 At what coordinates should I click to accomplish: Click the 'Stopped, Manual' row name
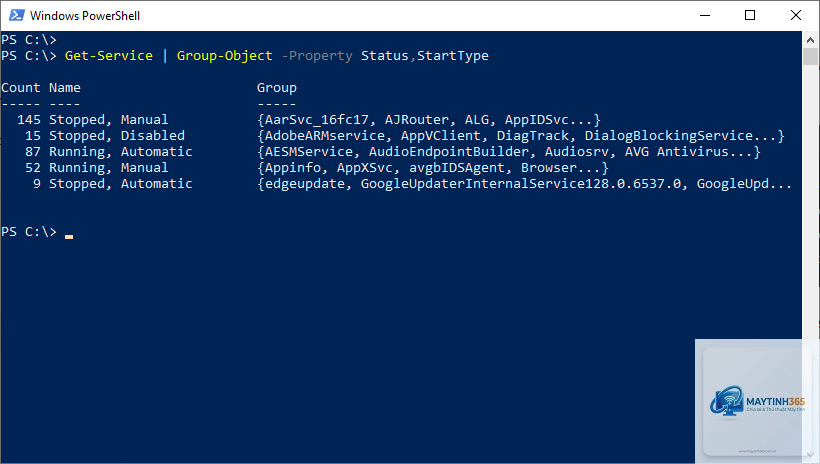point(109,120)
